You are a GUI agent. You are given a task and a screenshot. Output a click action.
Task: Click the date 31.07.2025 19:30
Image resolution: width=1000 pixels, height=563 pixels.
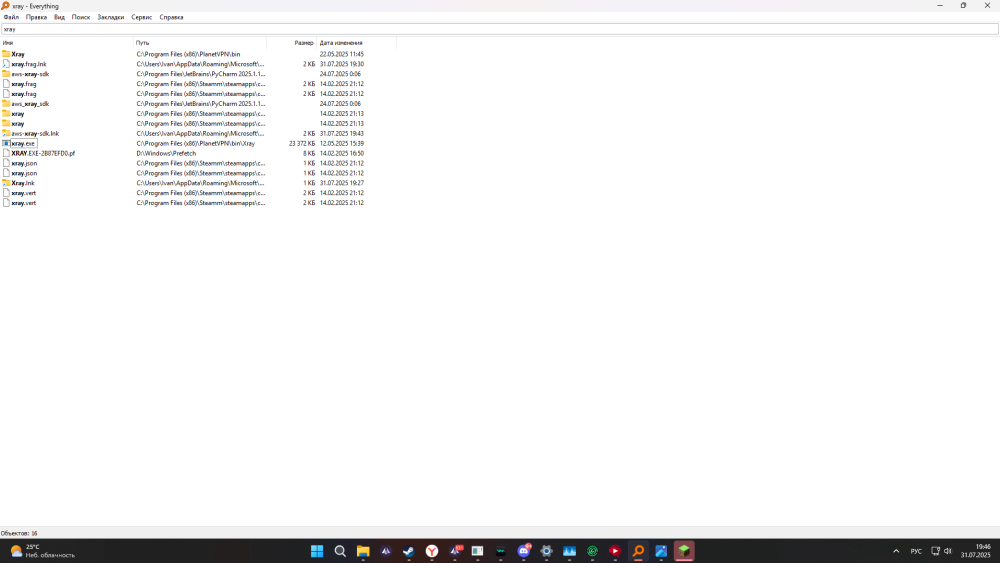tap(342, 64)
